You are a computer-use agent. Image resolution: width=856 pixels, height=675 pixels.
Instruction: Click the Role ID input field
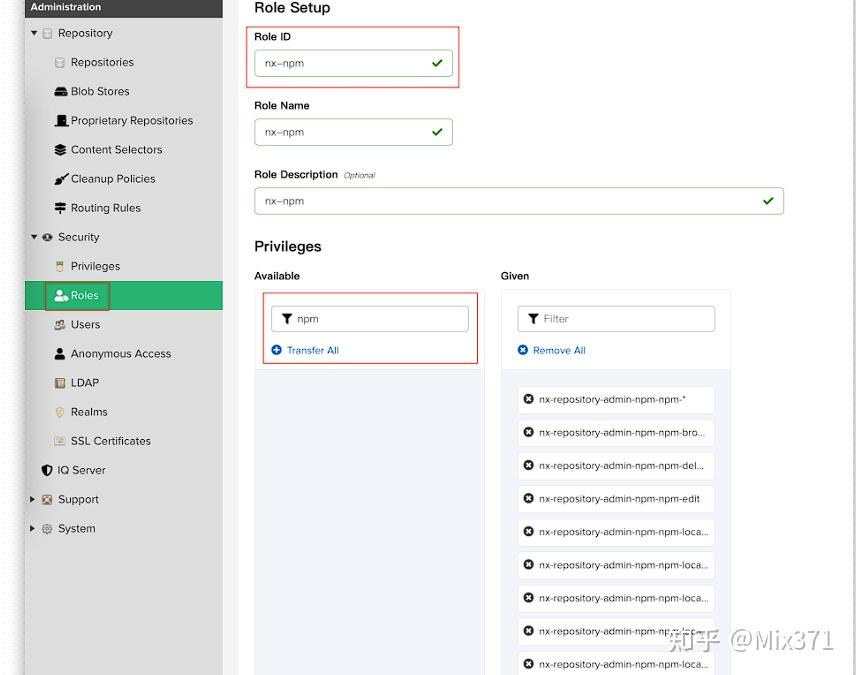pos(342,63)
